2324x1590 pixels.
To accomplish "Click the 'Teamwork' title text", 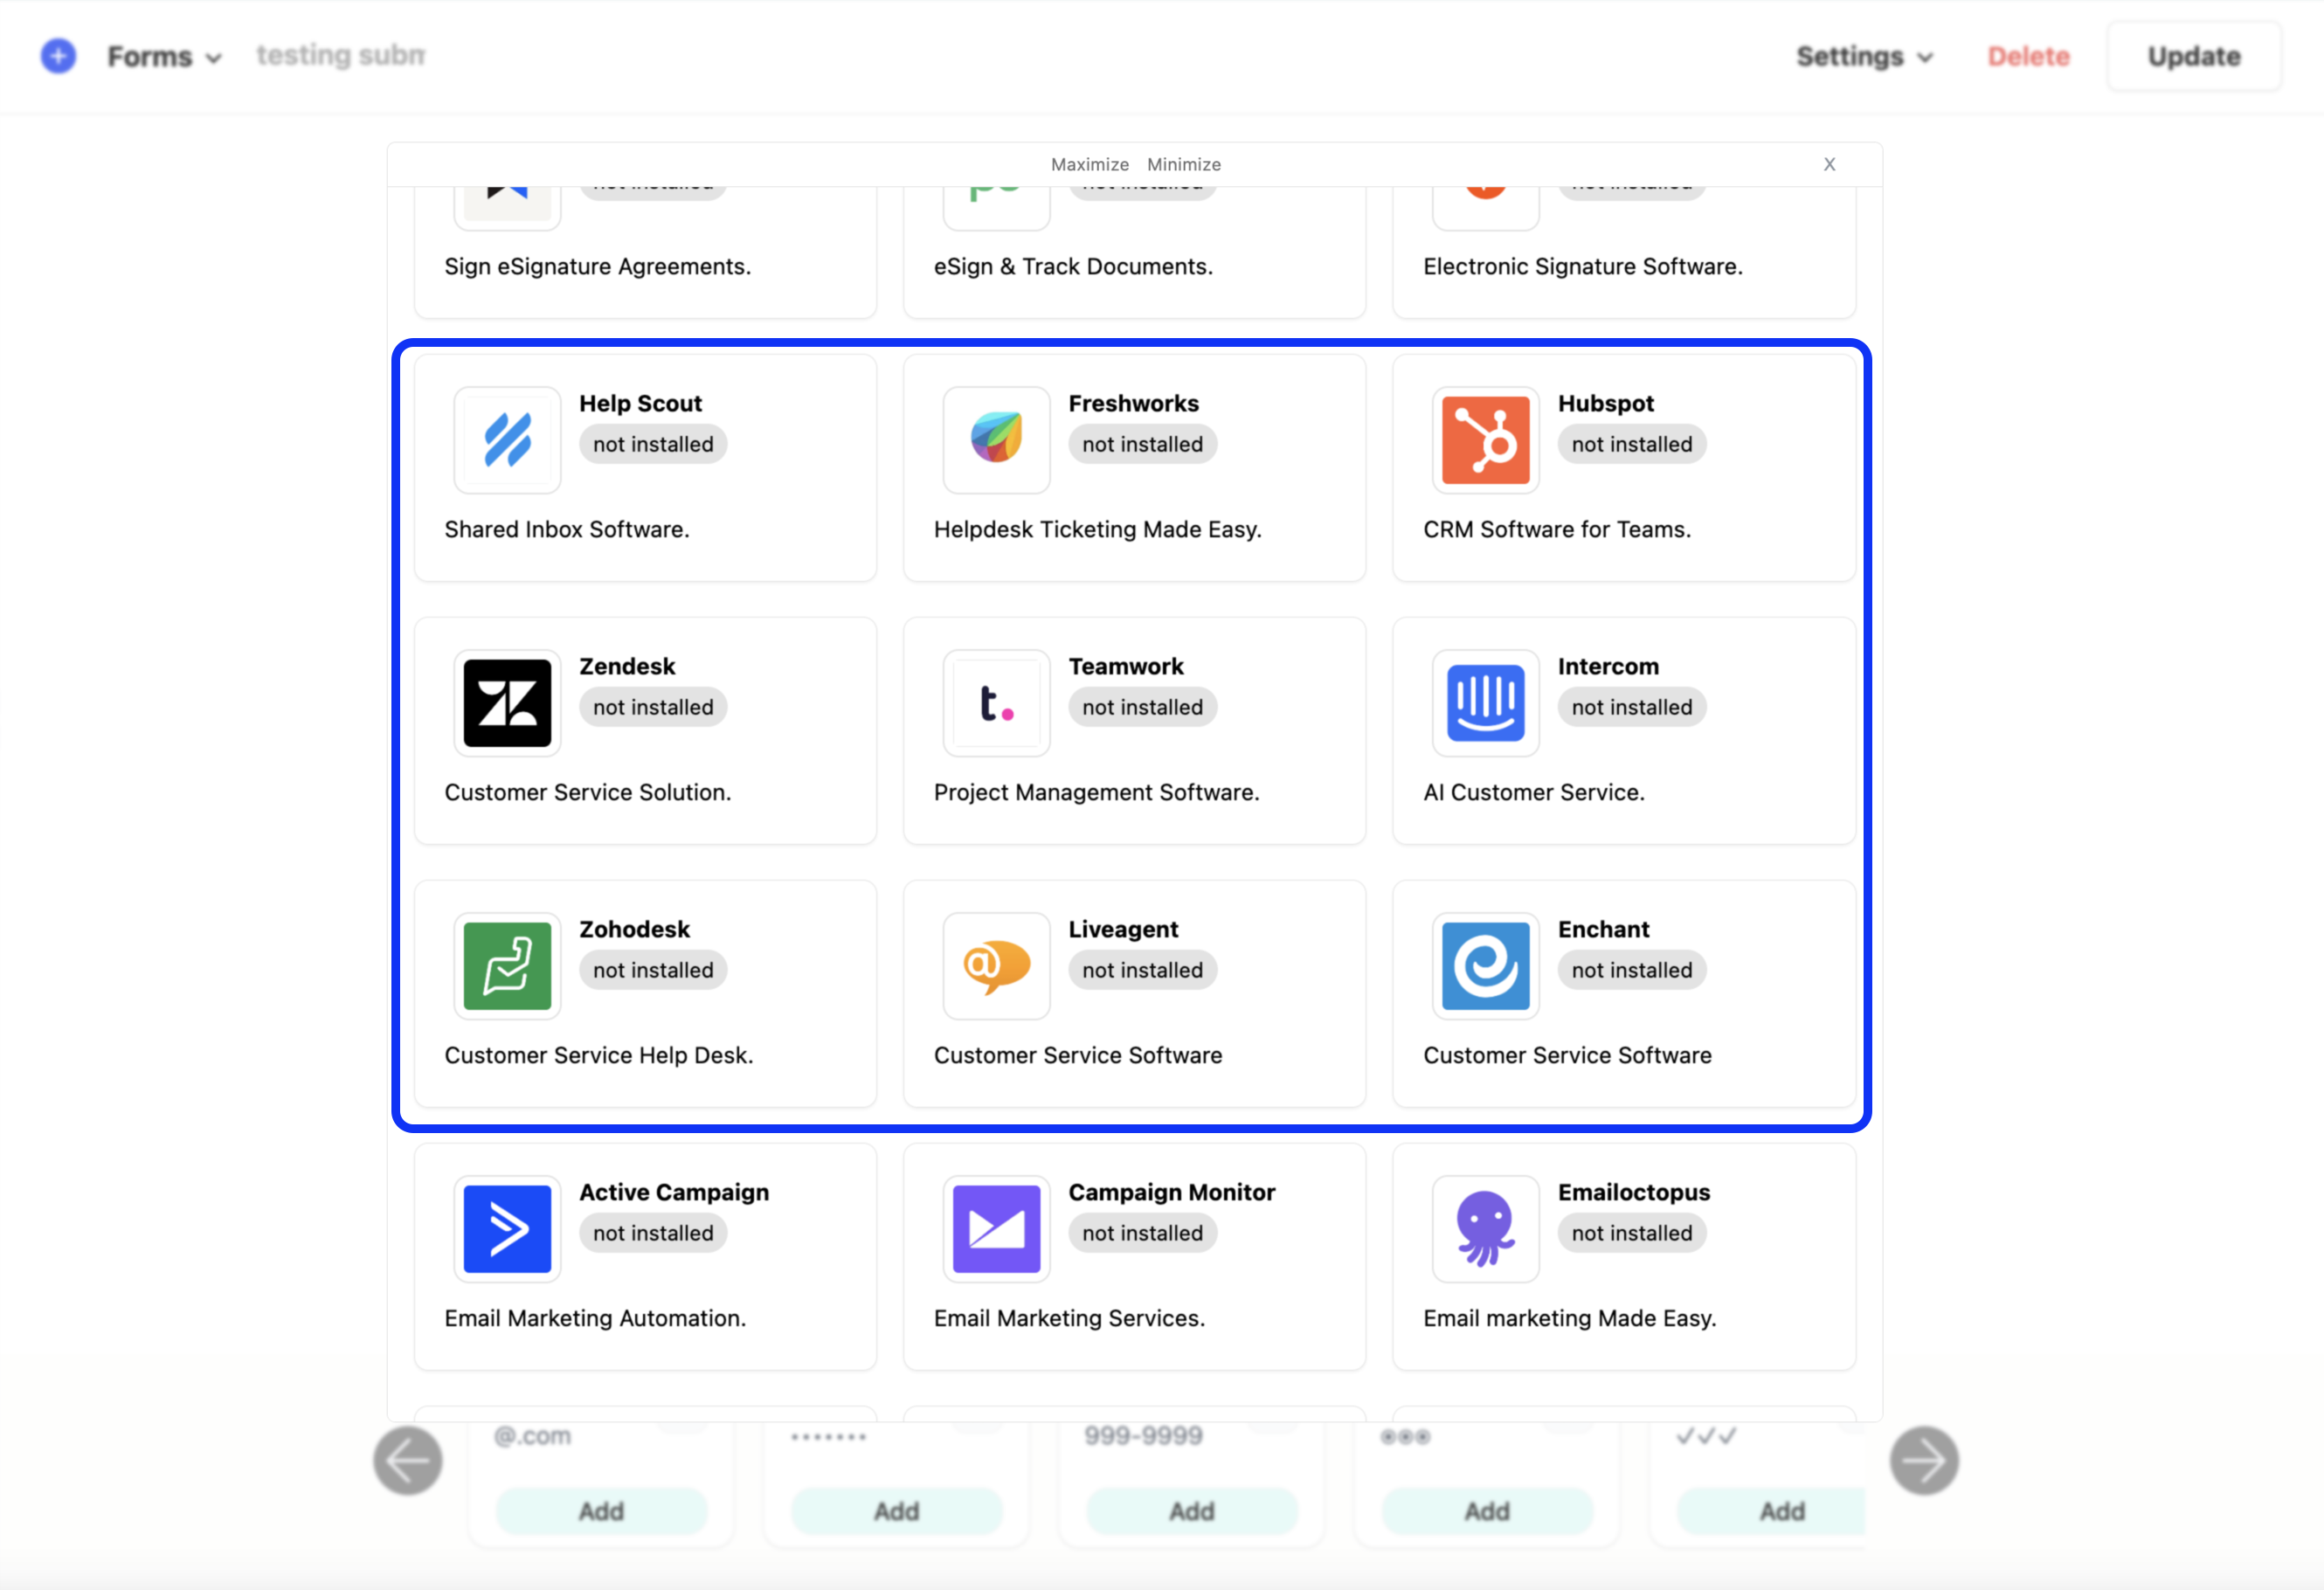I will (1126, 666).
